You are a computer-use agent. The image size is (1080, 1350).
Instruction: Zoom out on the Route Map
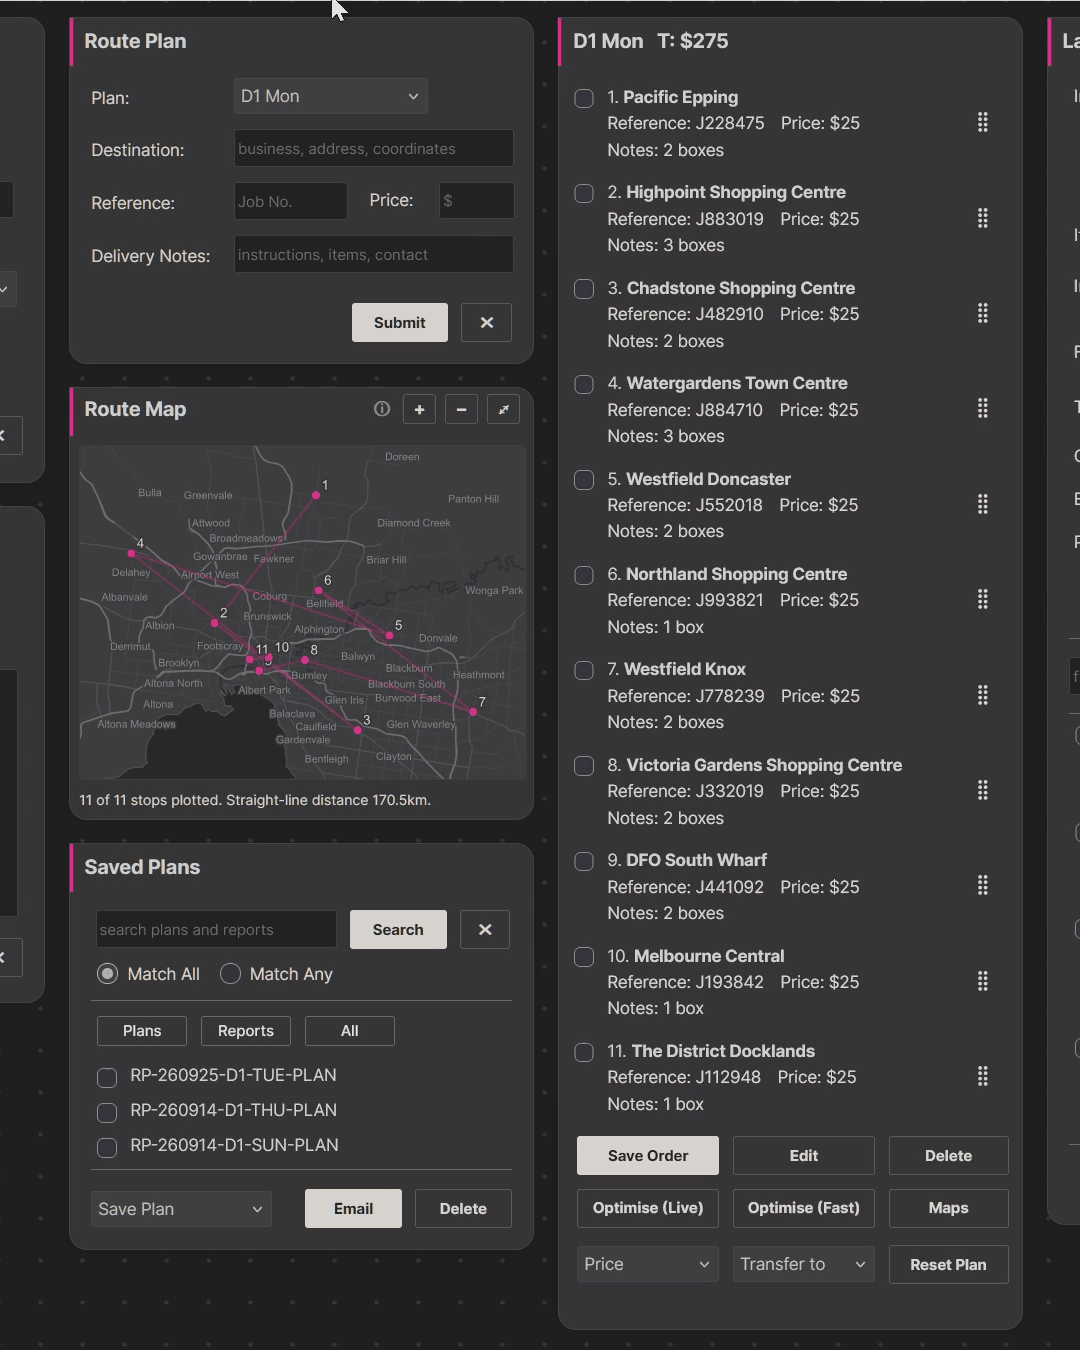pos(461,409)
